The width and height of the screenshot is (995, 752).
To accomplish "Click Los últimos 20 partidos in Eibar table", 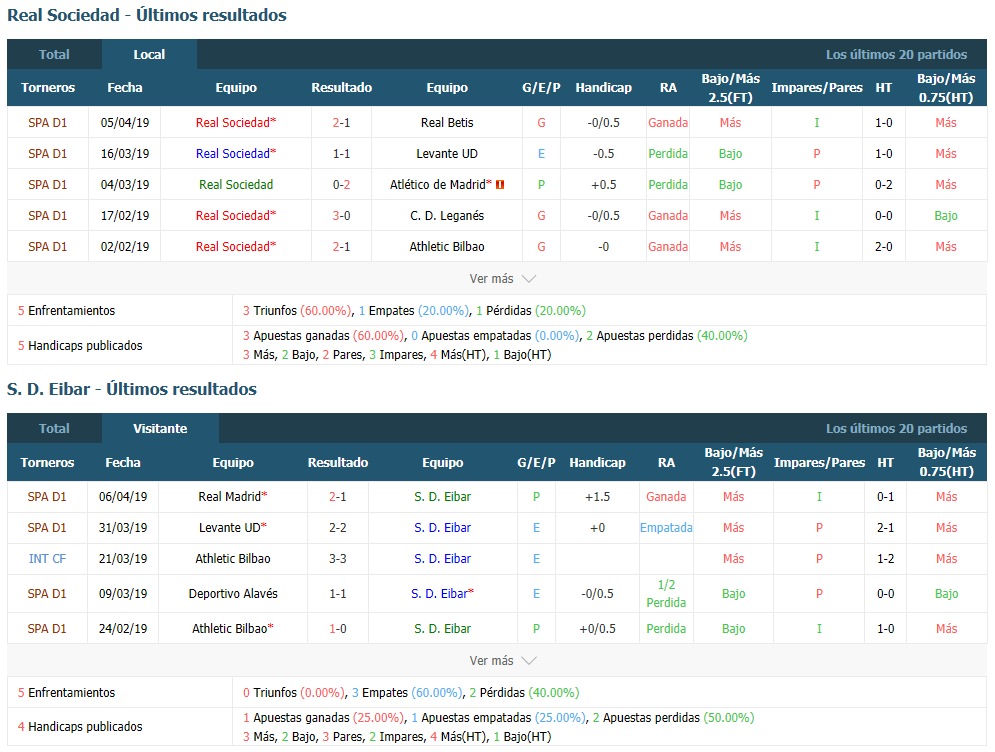I will [896, 428].
